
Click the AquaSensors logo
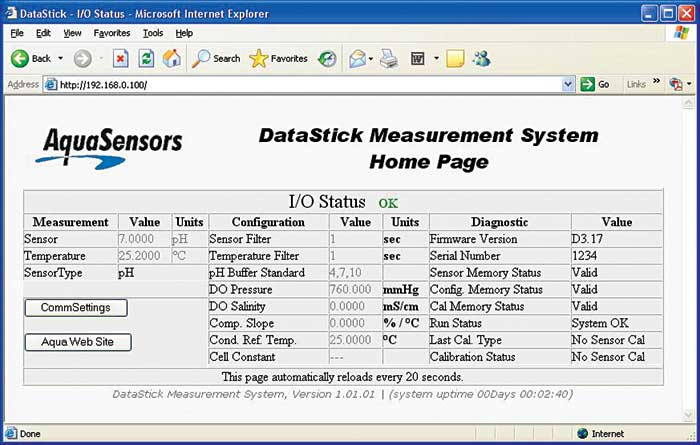[111, 146]
